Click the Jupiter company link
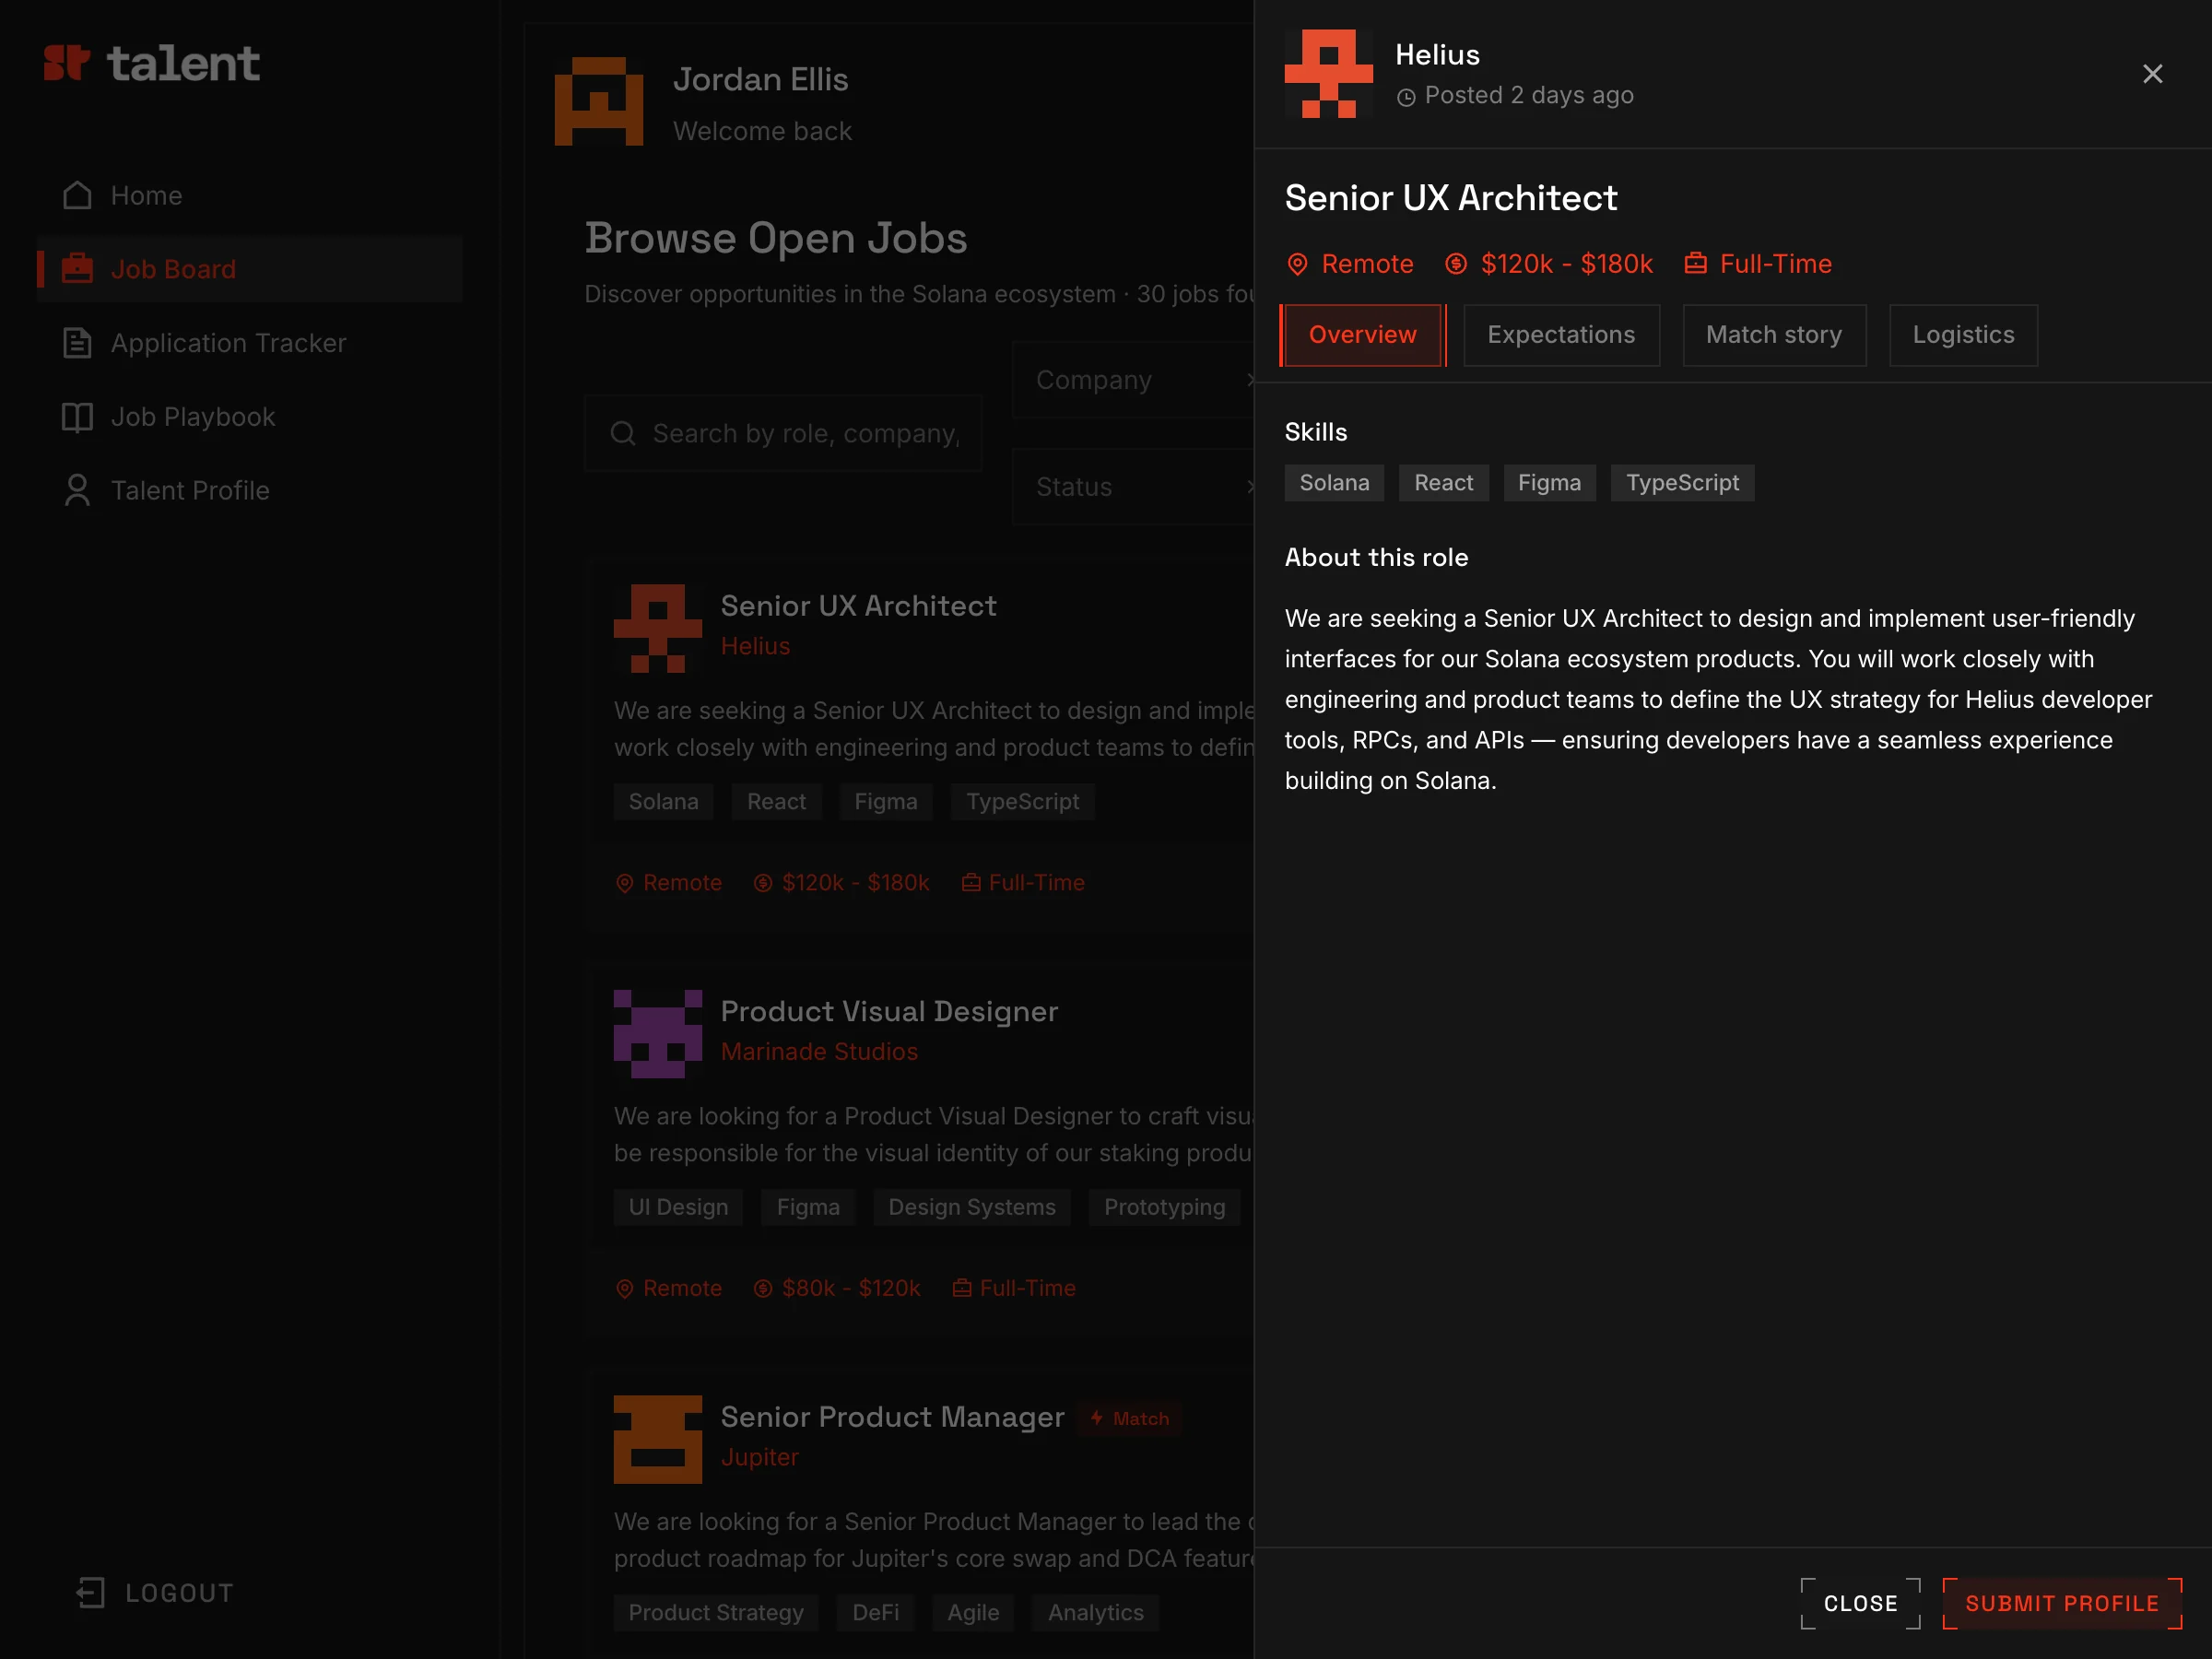Screen dimensions: 2212x1659 click(x=759, y=1457)
